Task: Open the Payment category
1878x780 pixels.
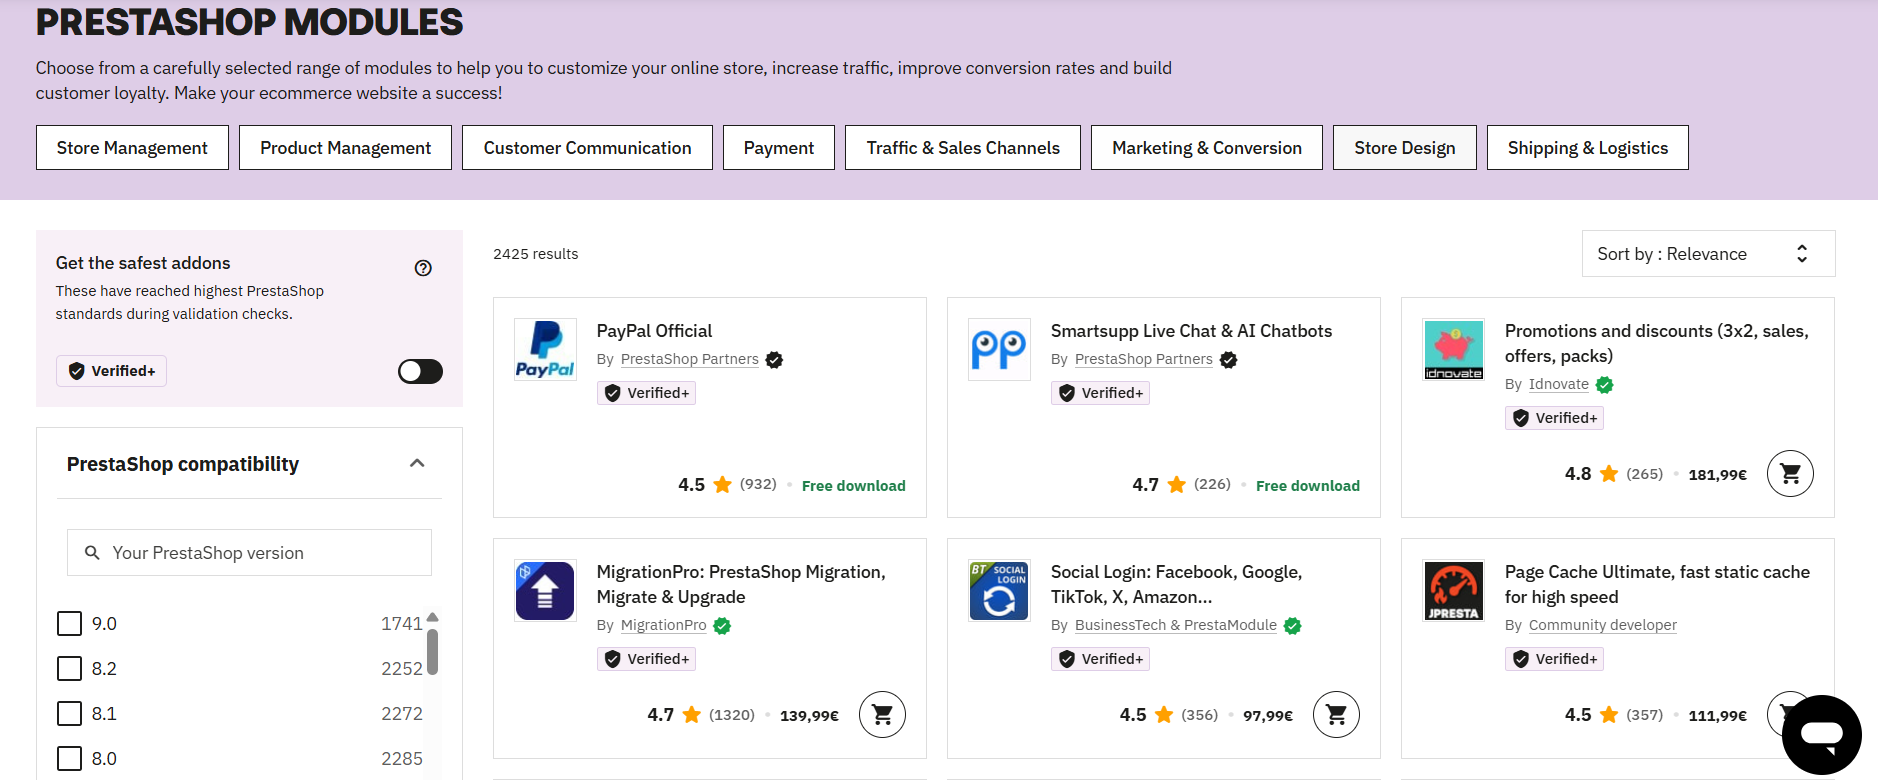Action: point(779,148)
